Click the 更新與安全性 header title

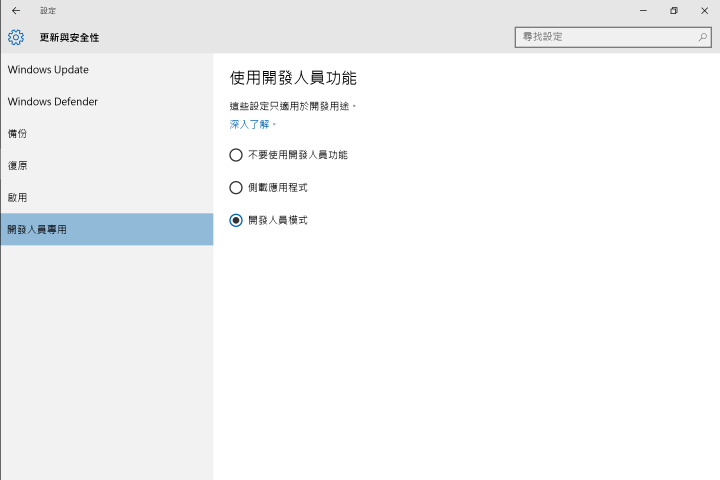coord(69,38)
